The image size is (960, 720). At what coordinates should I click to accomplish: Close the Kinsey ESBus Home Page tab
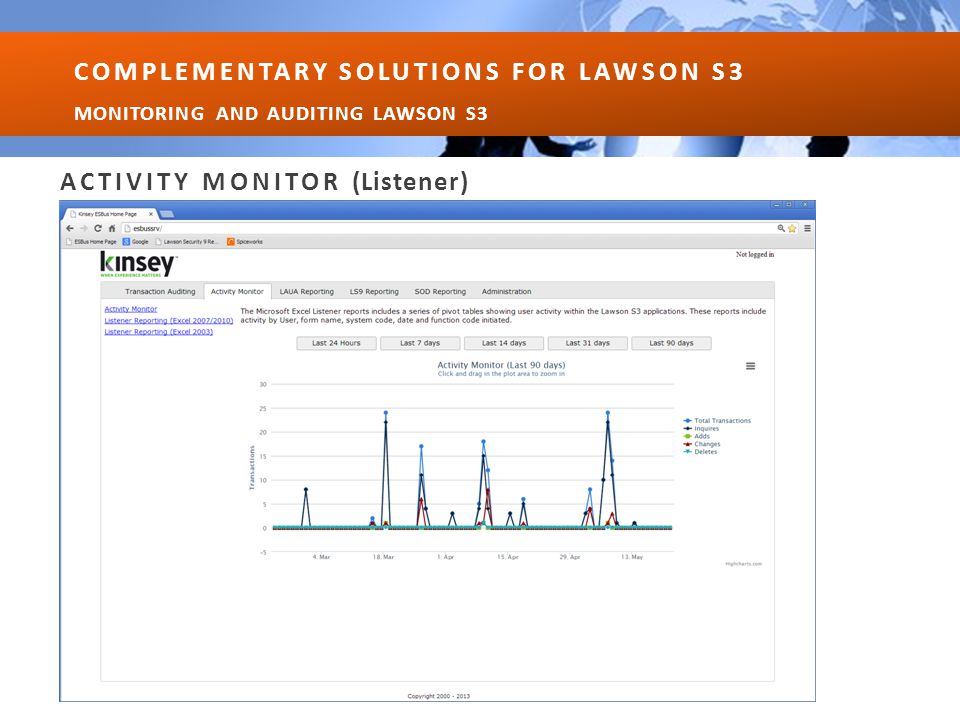(x=151, y=214)
